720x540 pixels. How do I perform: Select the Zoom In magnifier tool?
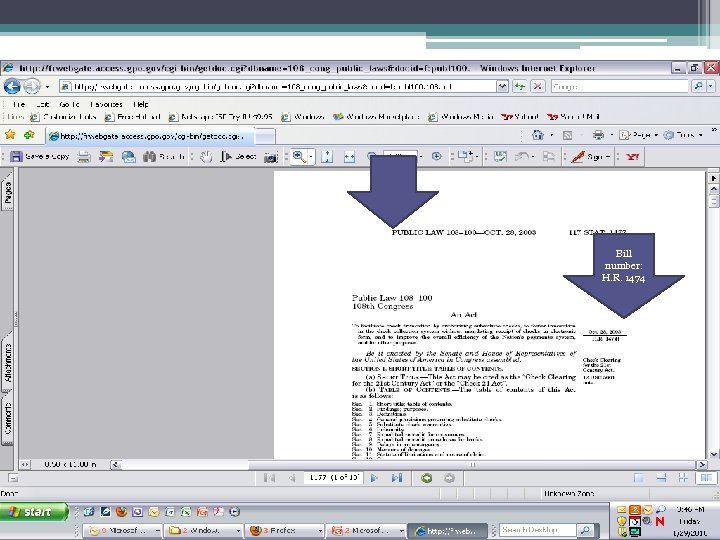tap(299, 157)
